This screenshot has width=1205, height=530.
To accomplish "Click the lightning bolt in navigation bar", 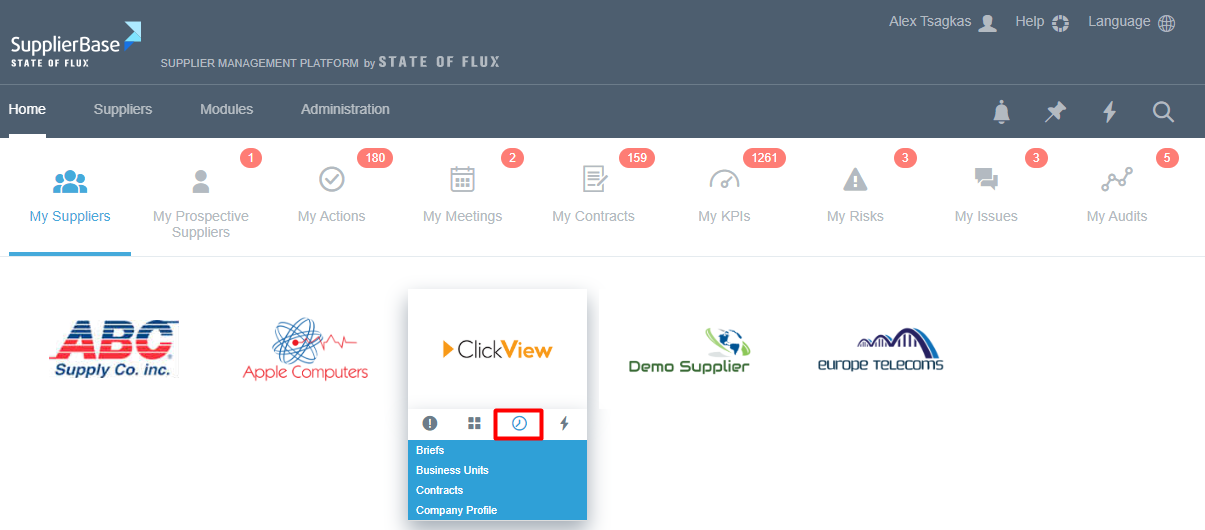I will [1109, 112].
